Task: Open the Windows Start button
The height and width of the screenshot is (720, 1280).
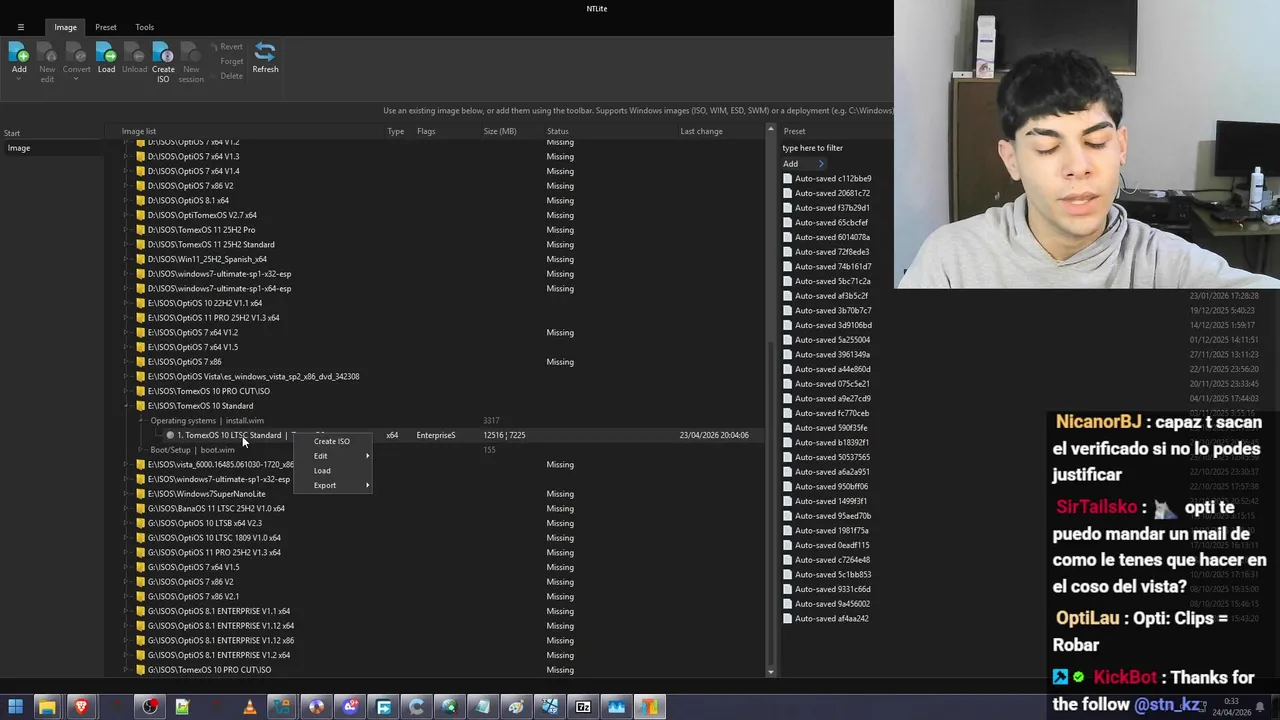Action: pos(15,707)
